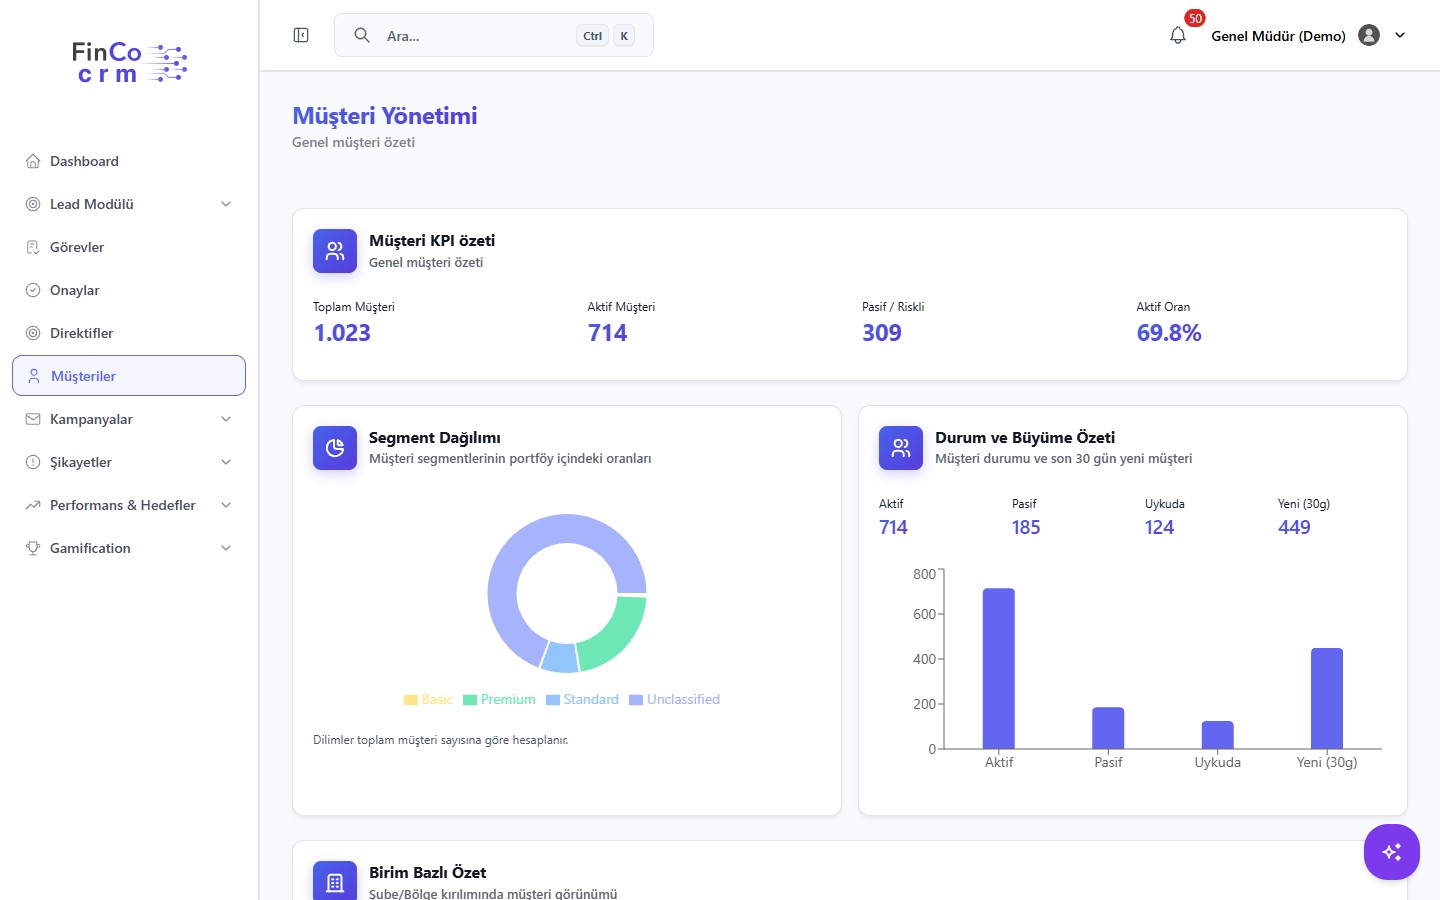1440x900 pixels.
Task: Click the Uykuda value 124
Action: click(x=1160, y=527)
